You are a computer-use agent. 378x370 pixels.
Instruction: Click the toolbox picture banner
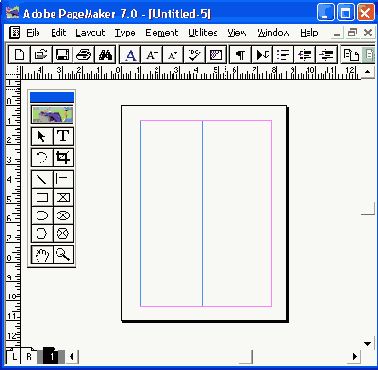52,114
